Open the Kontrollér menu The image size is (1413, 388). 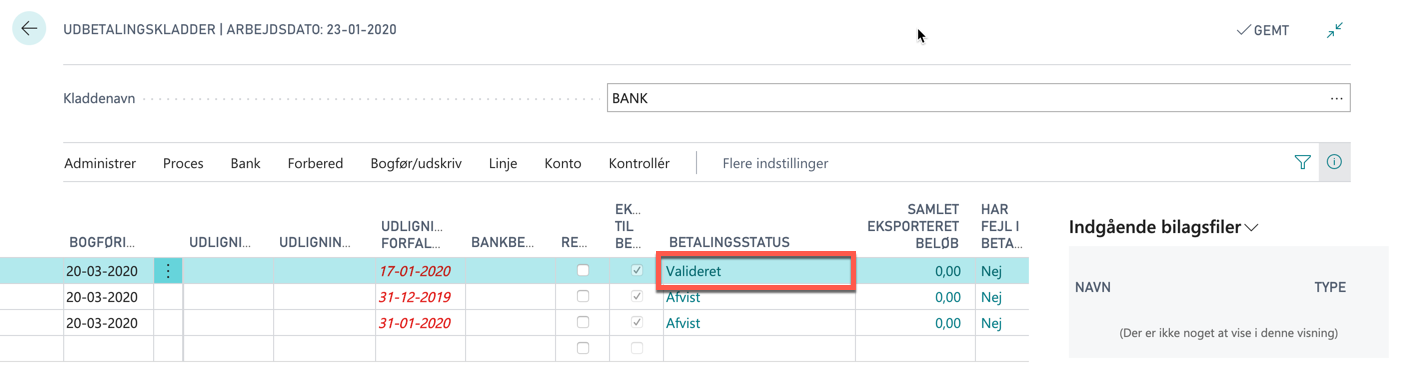tap(639, 163)
